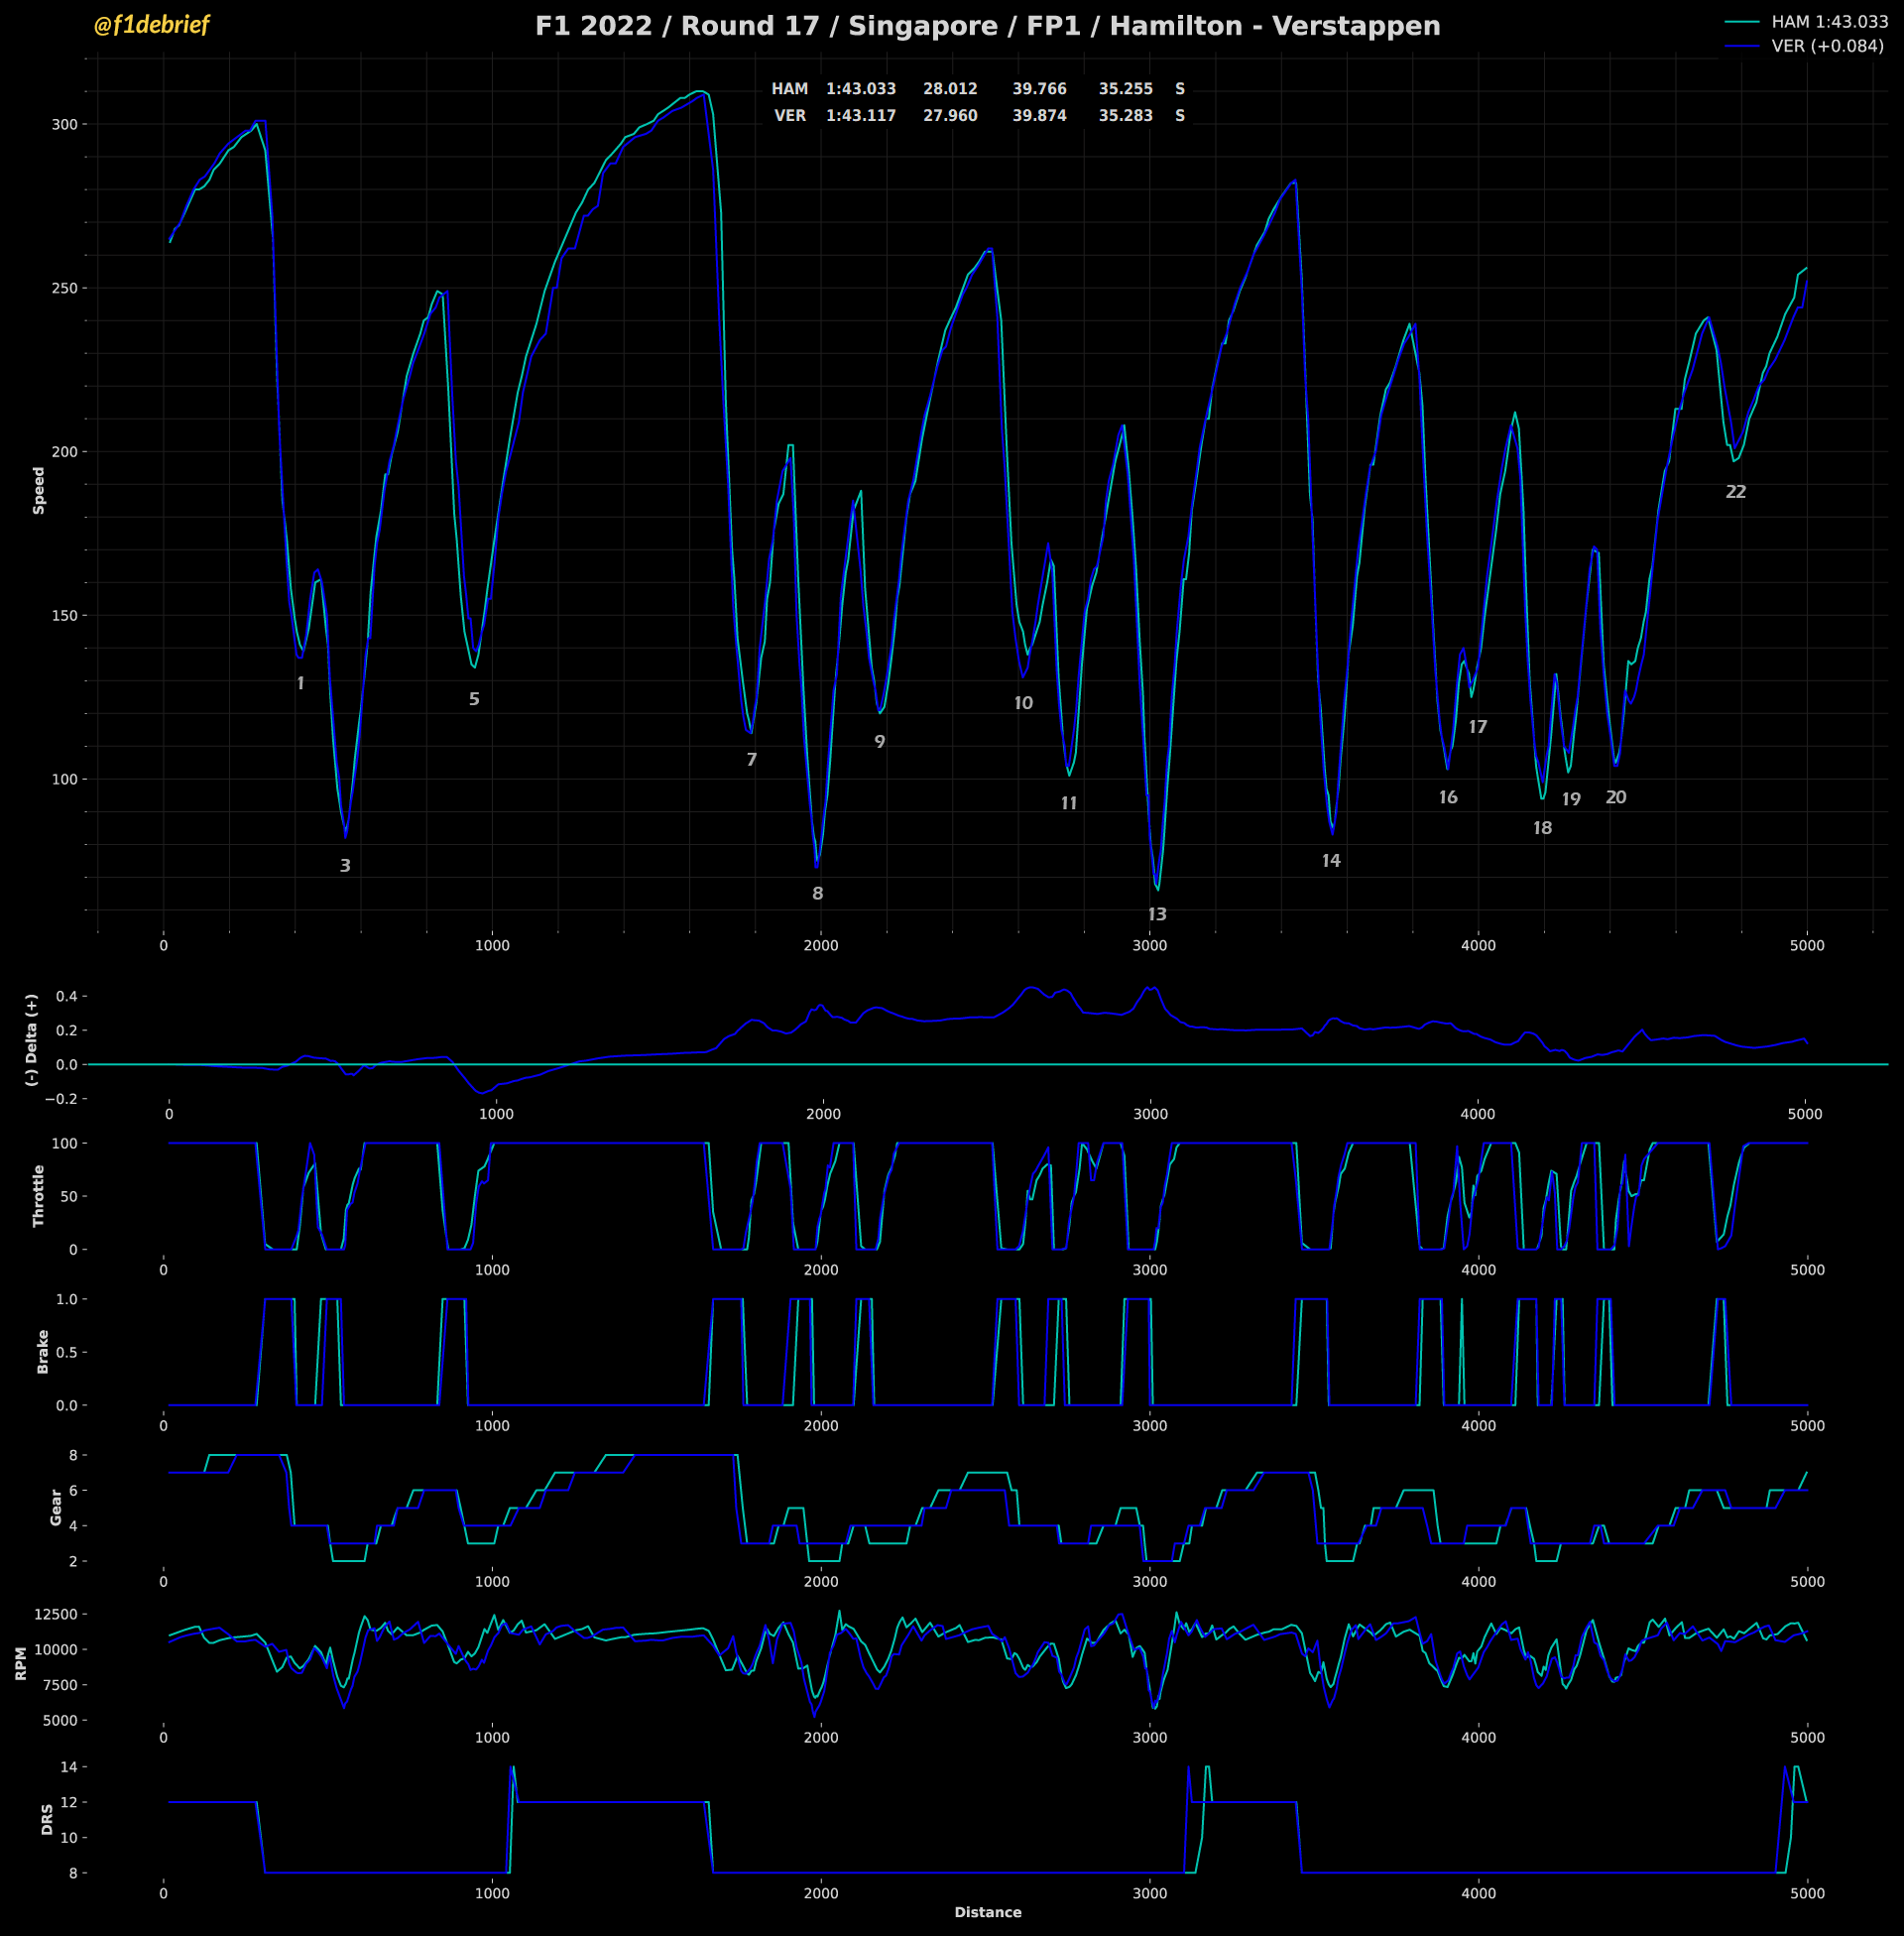Screen dimensions: 1904x1936
Task: Click the chart title text
Action: tap(987, 26)
